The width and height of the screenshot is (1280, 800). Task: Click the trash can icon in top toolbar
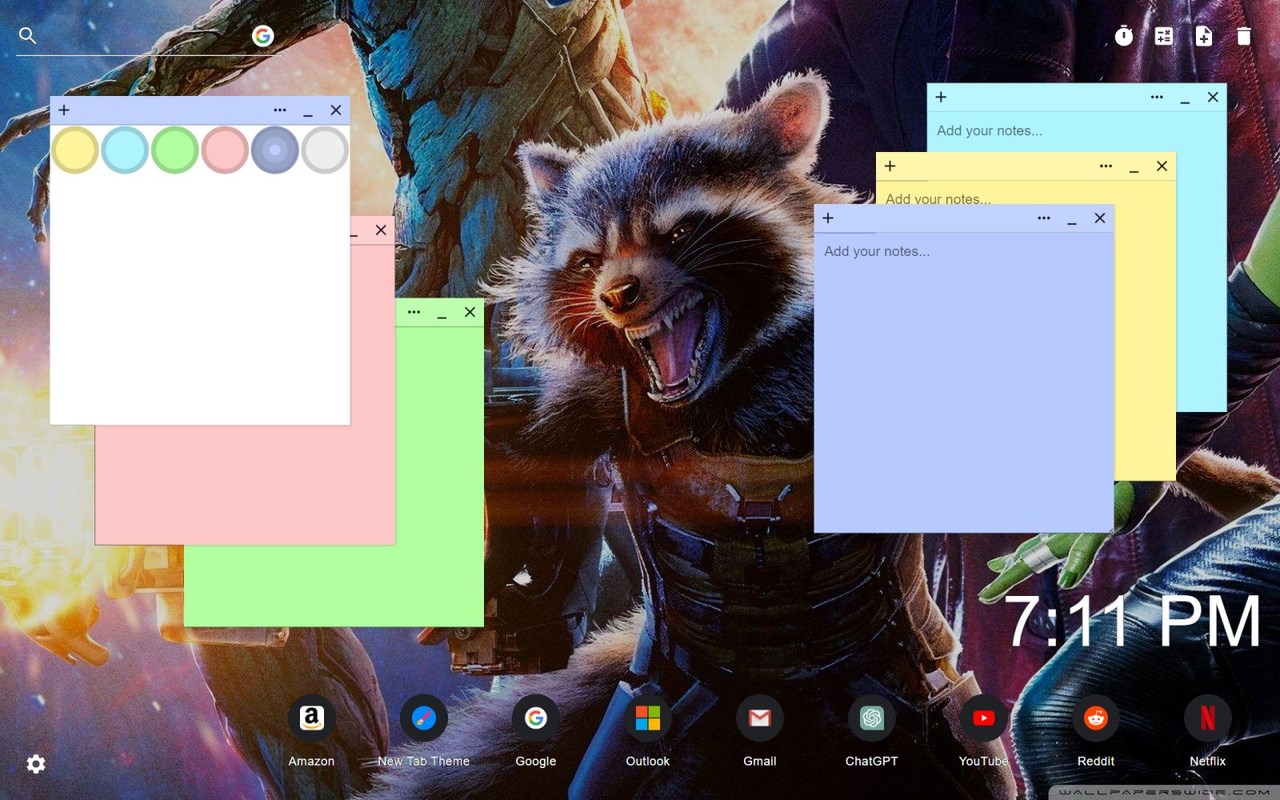point(1244,36)
